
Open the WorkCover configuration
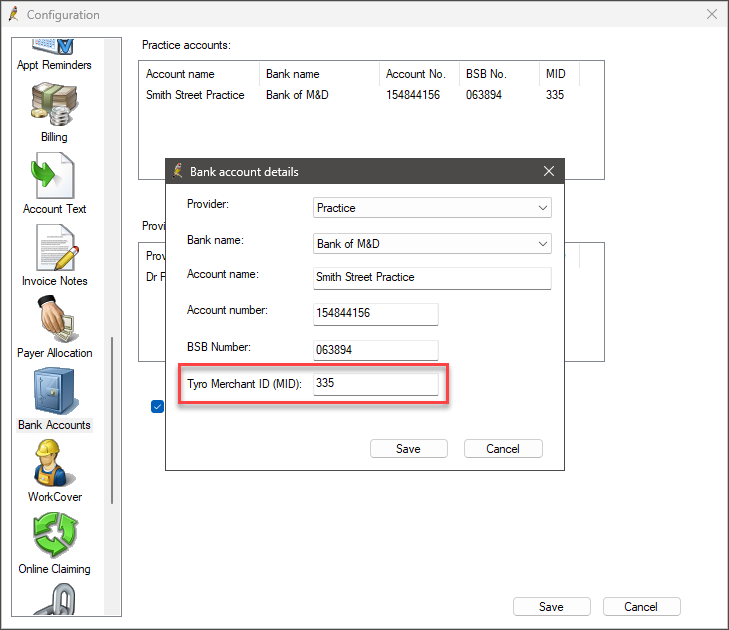point(54,471)
